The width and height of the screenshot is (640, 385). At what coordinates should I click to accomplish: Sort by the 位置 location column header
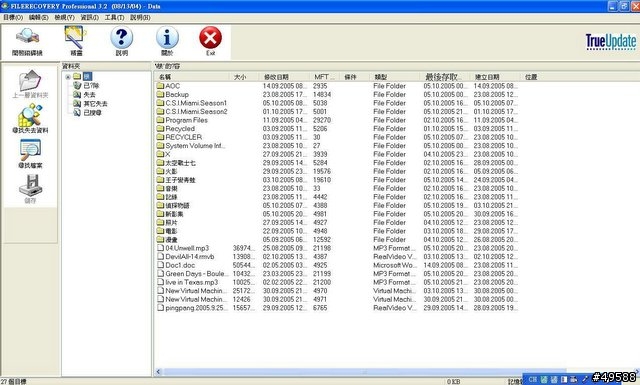tap(531, 77)
